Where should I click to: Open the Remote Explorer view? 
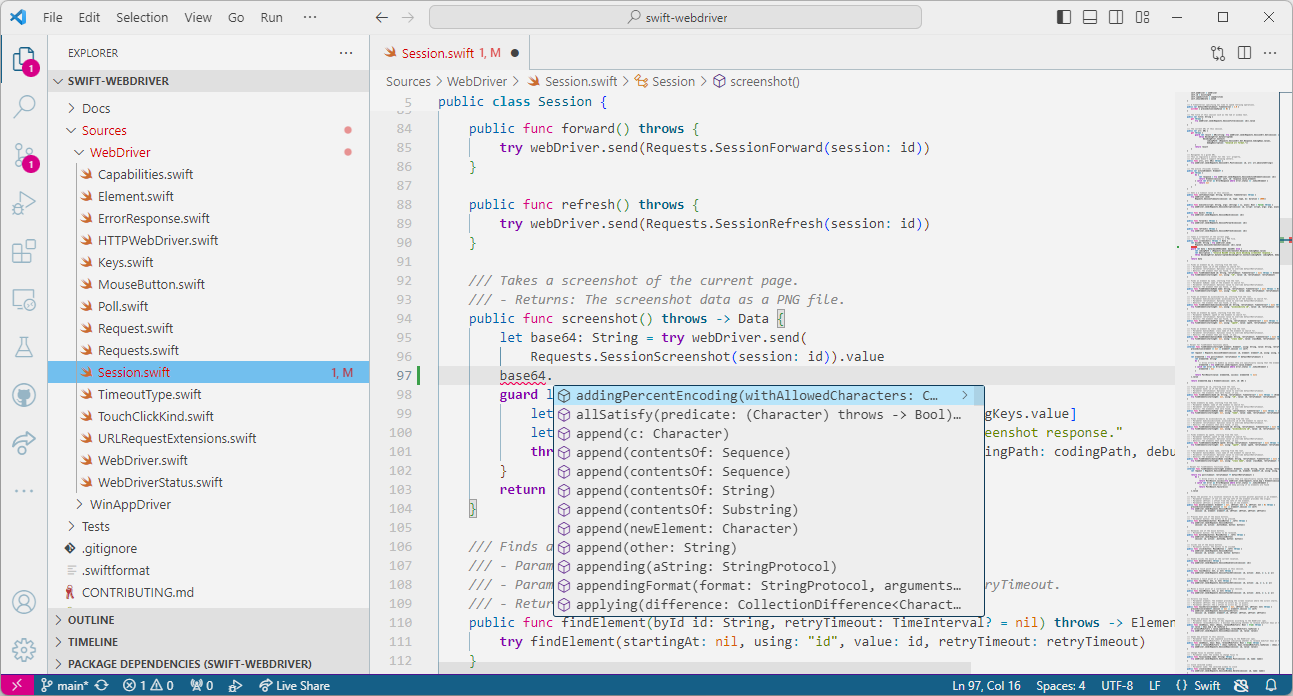24,297
